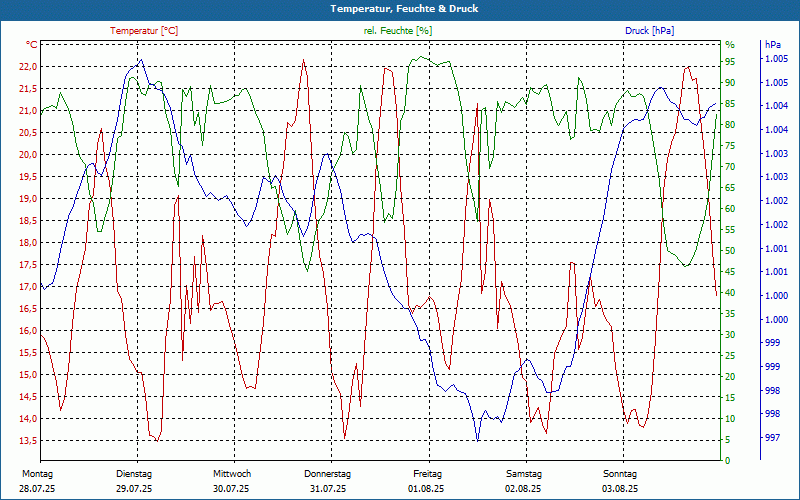Image resolution: width=800 pixels, height=500 pixels.
Task: Click the green 0 humidity axis value
Action: coord(728,460)
